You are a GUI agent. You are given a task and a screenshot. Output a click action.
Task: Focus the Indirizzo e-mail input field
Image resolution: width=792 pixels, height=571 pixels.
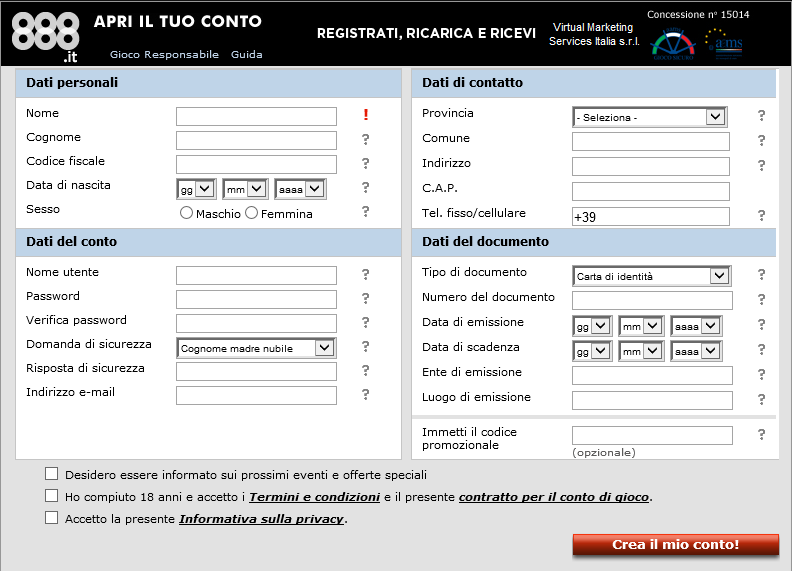(x=257, y=395)
